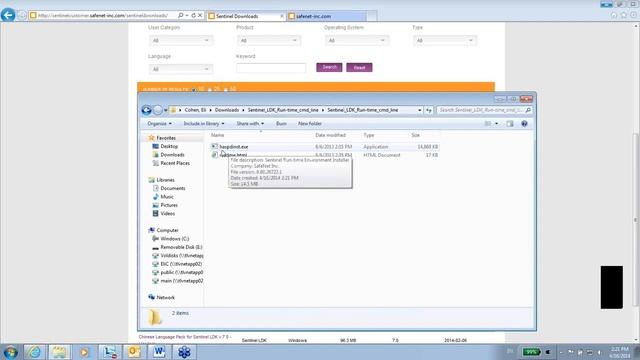Click the purple Reset button
The image size is (640, 360).
point(359,67)
